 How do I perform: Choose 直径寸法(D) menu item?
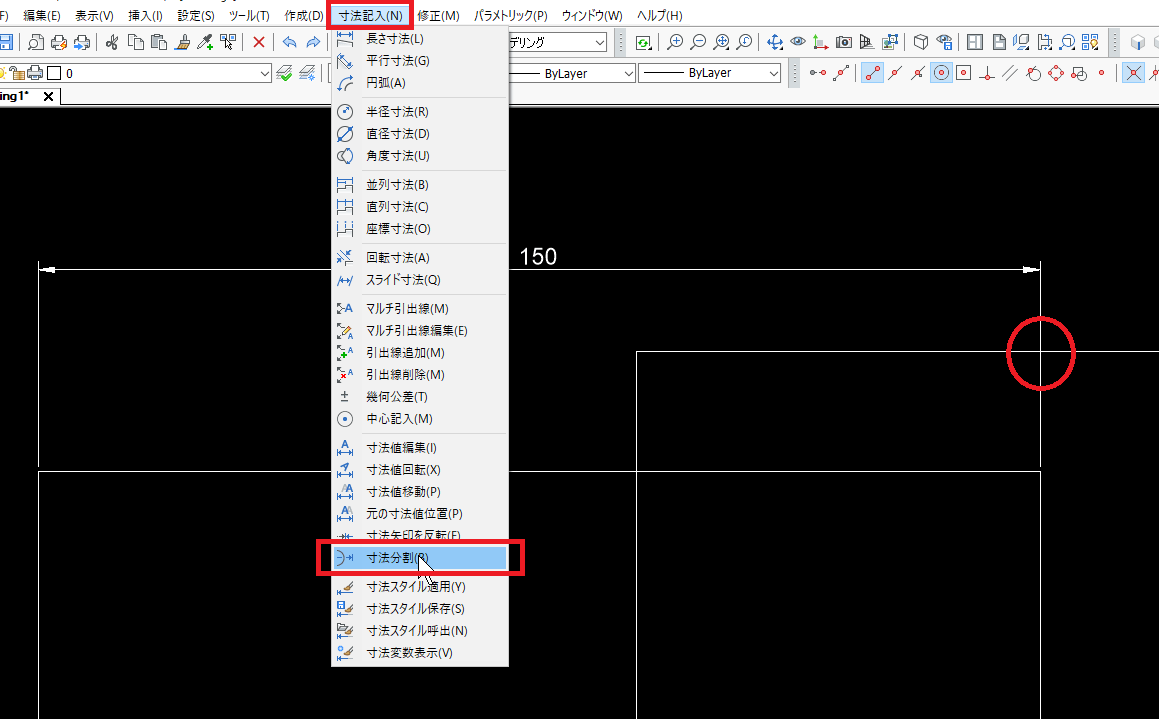[x=420, y=134]
